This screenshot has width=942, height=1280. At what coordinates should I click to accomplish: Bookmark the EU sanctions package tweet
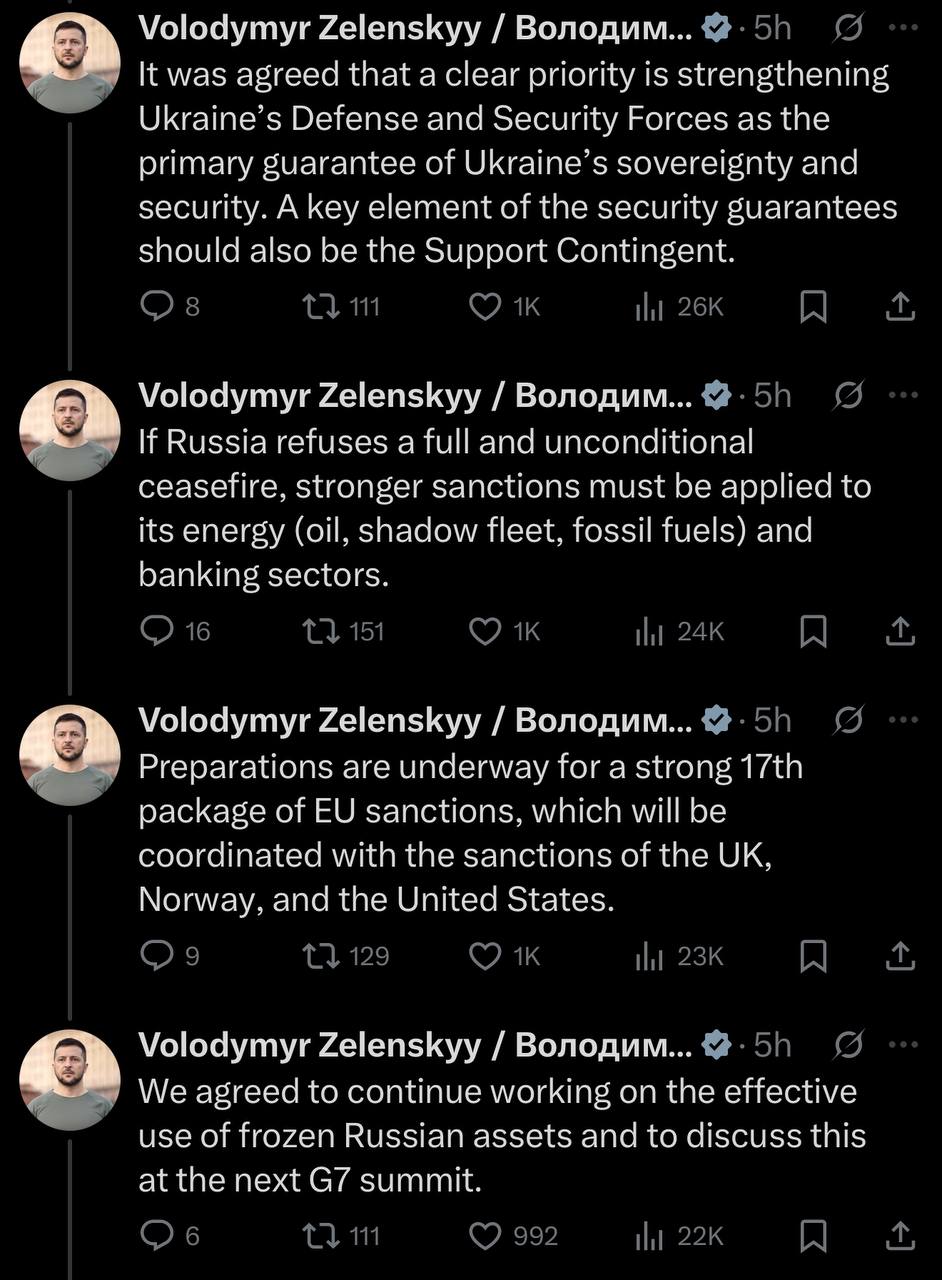tap(814, 956)
